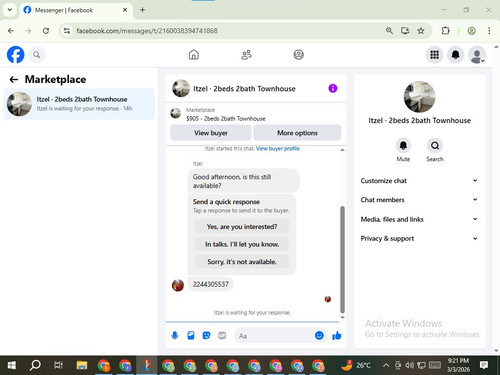
Task: Click the More options button
Action: 297,133
